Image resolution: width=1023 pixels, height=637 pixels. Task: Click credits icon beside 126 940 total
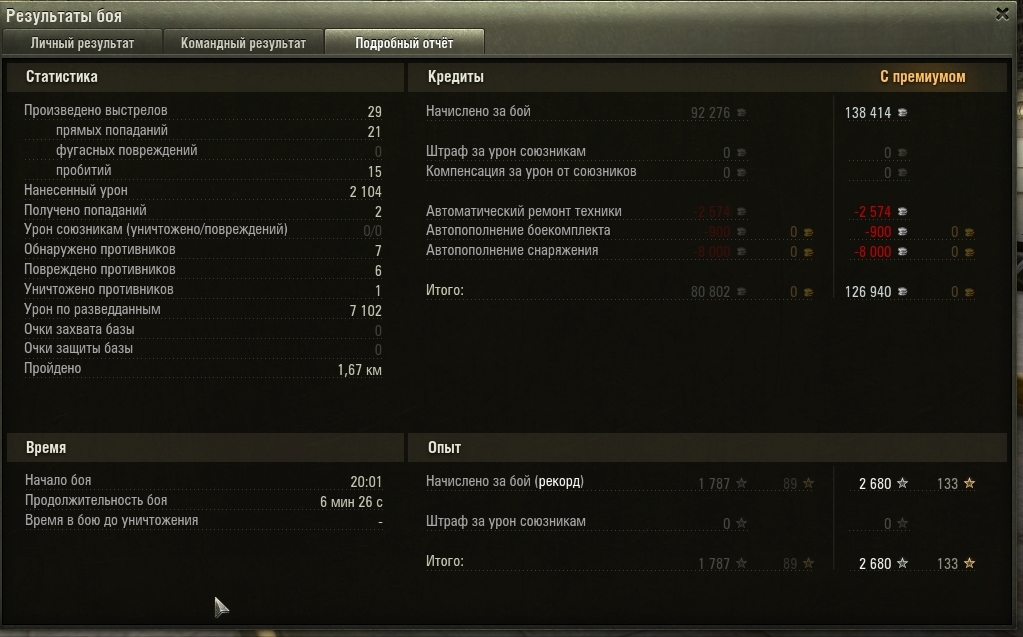point(902,292)
